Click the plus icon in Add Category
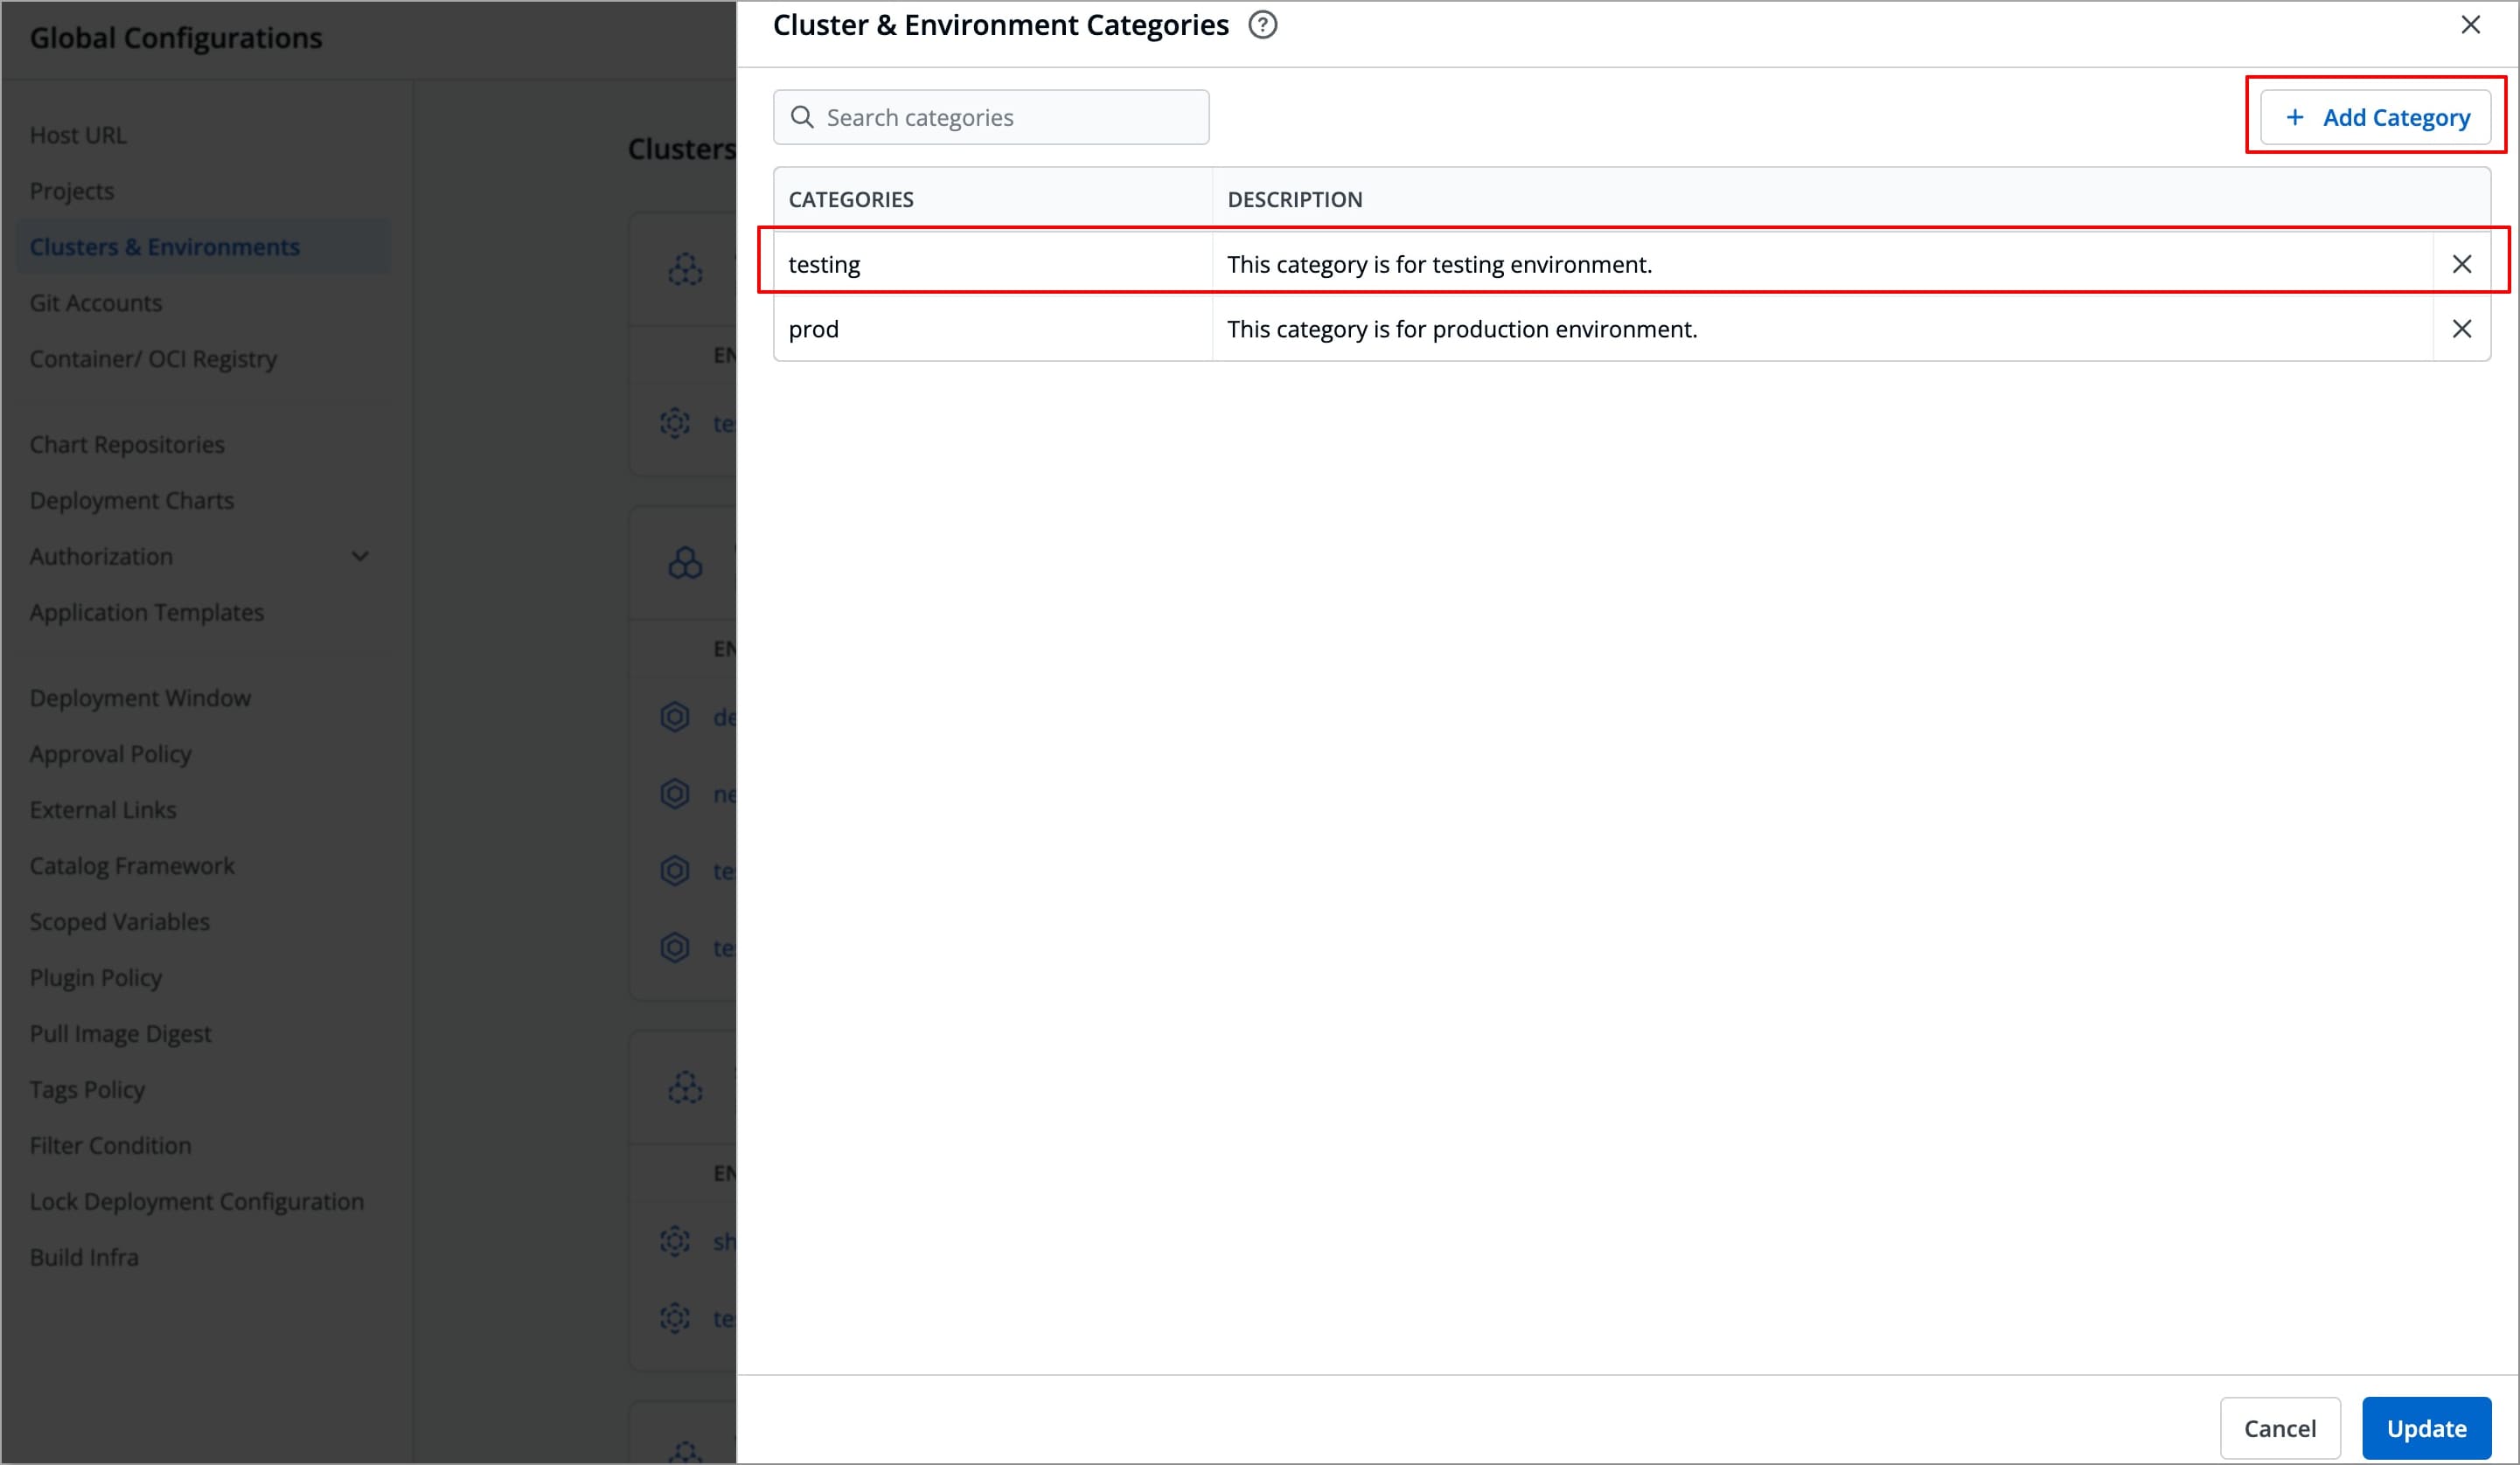Image resolution: width=2520 pixels, height=1465 pixels. coord(2295,118)
